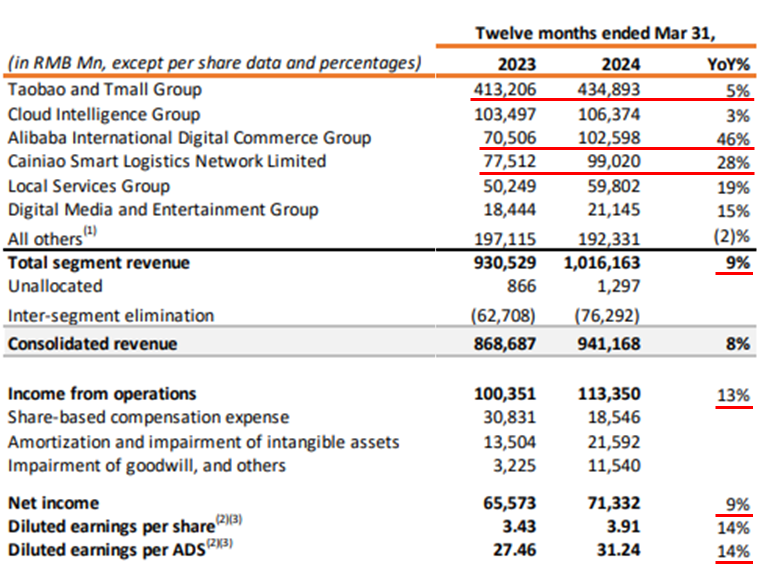The image size is (783, 570).
Task: Click the value 59,802
Action: coord(614,186)
